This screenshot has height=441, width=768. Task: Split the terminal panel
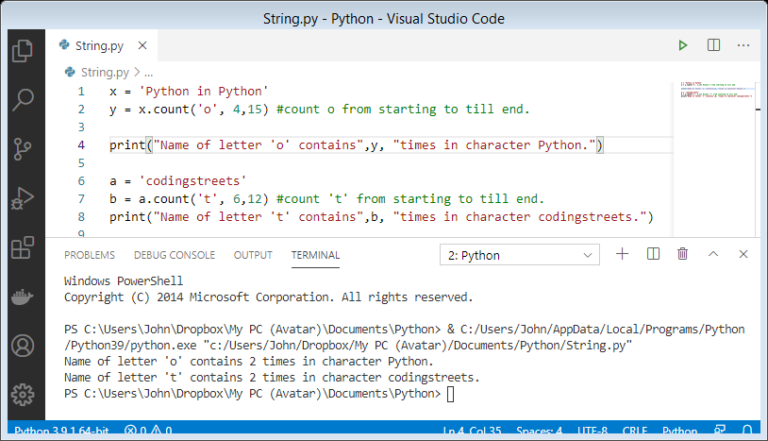click(x=652, y=255)
